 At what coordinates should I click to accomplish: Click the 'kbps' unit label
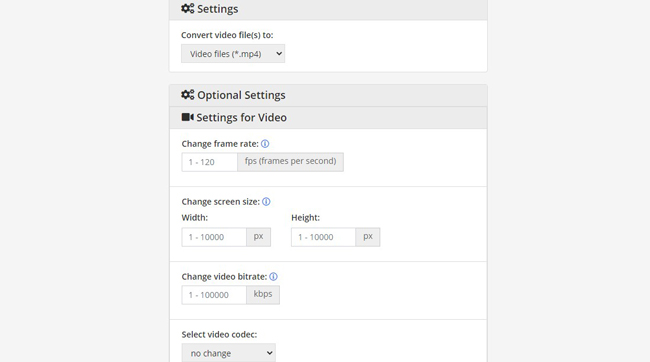[263, 294]
